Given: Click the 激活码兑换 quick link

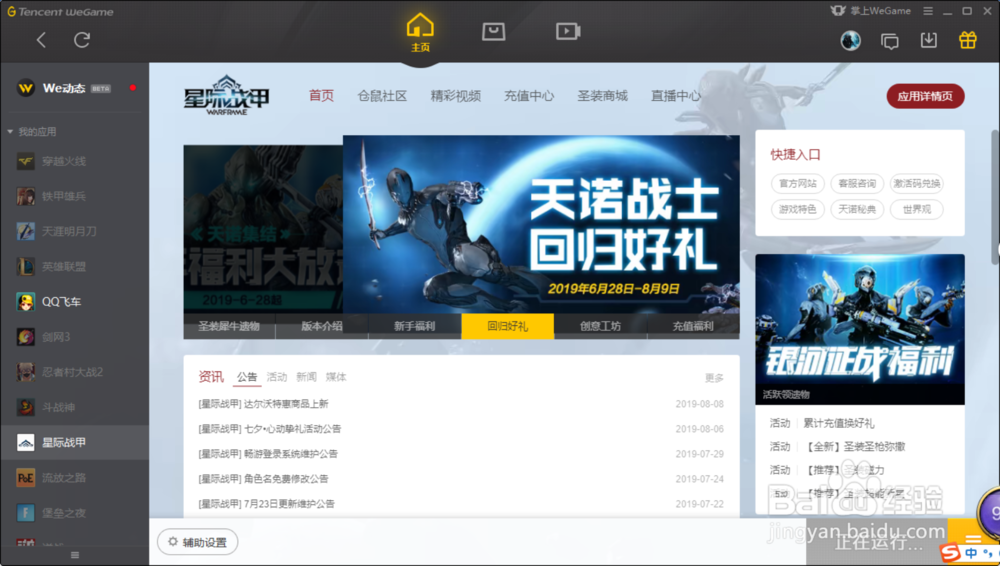Looking at the screenshot, I should point(916,184).
